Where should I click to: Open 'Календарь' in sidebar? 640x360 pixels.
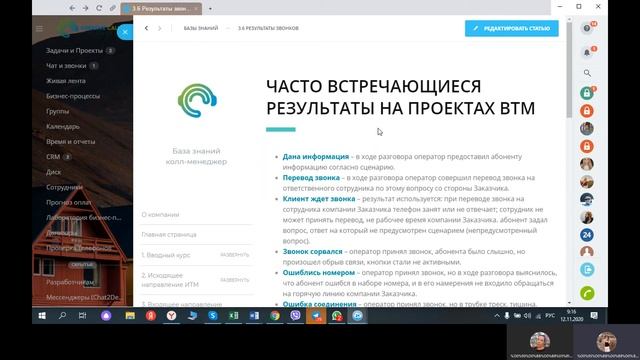tap(63, 127)
